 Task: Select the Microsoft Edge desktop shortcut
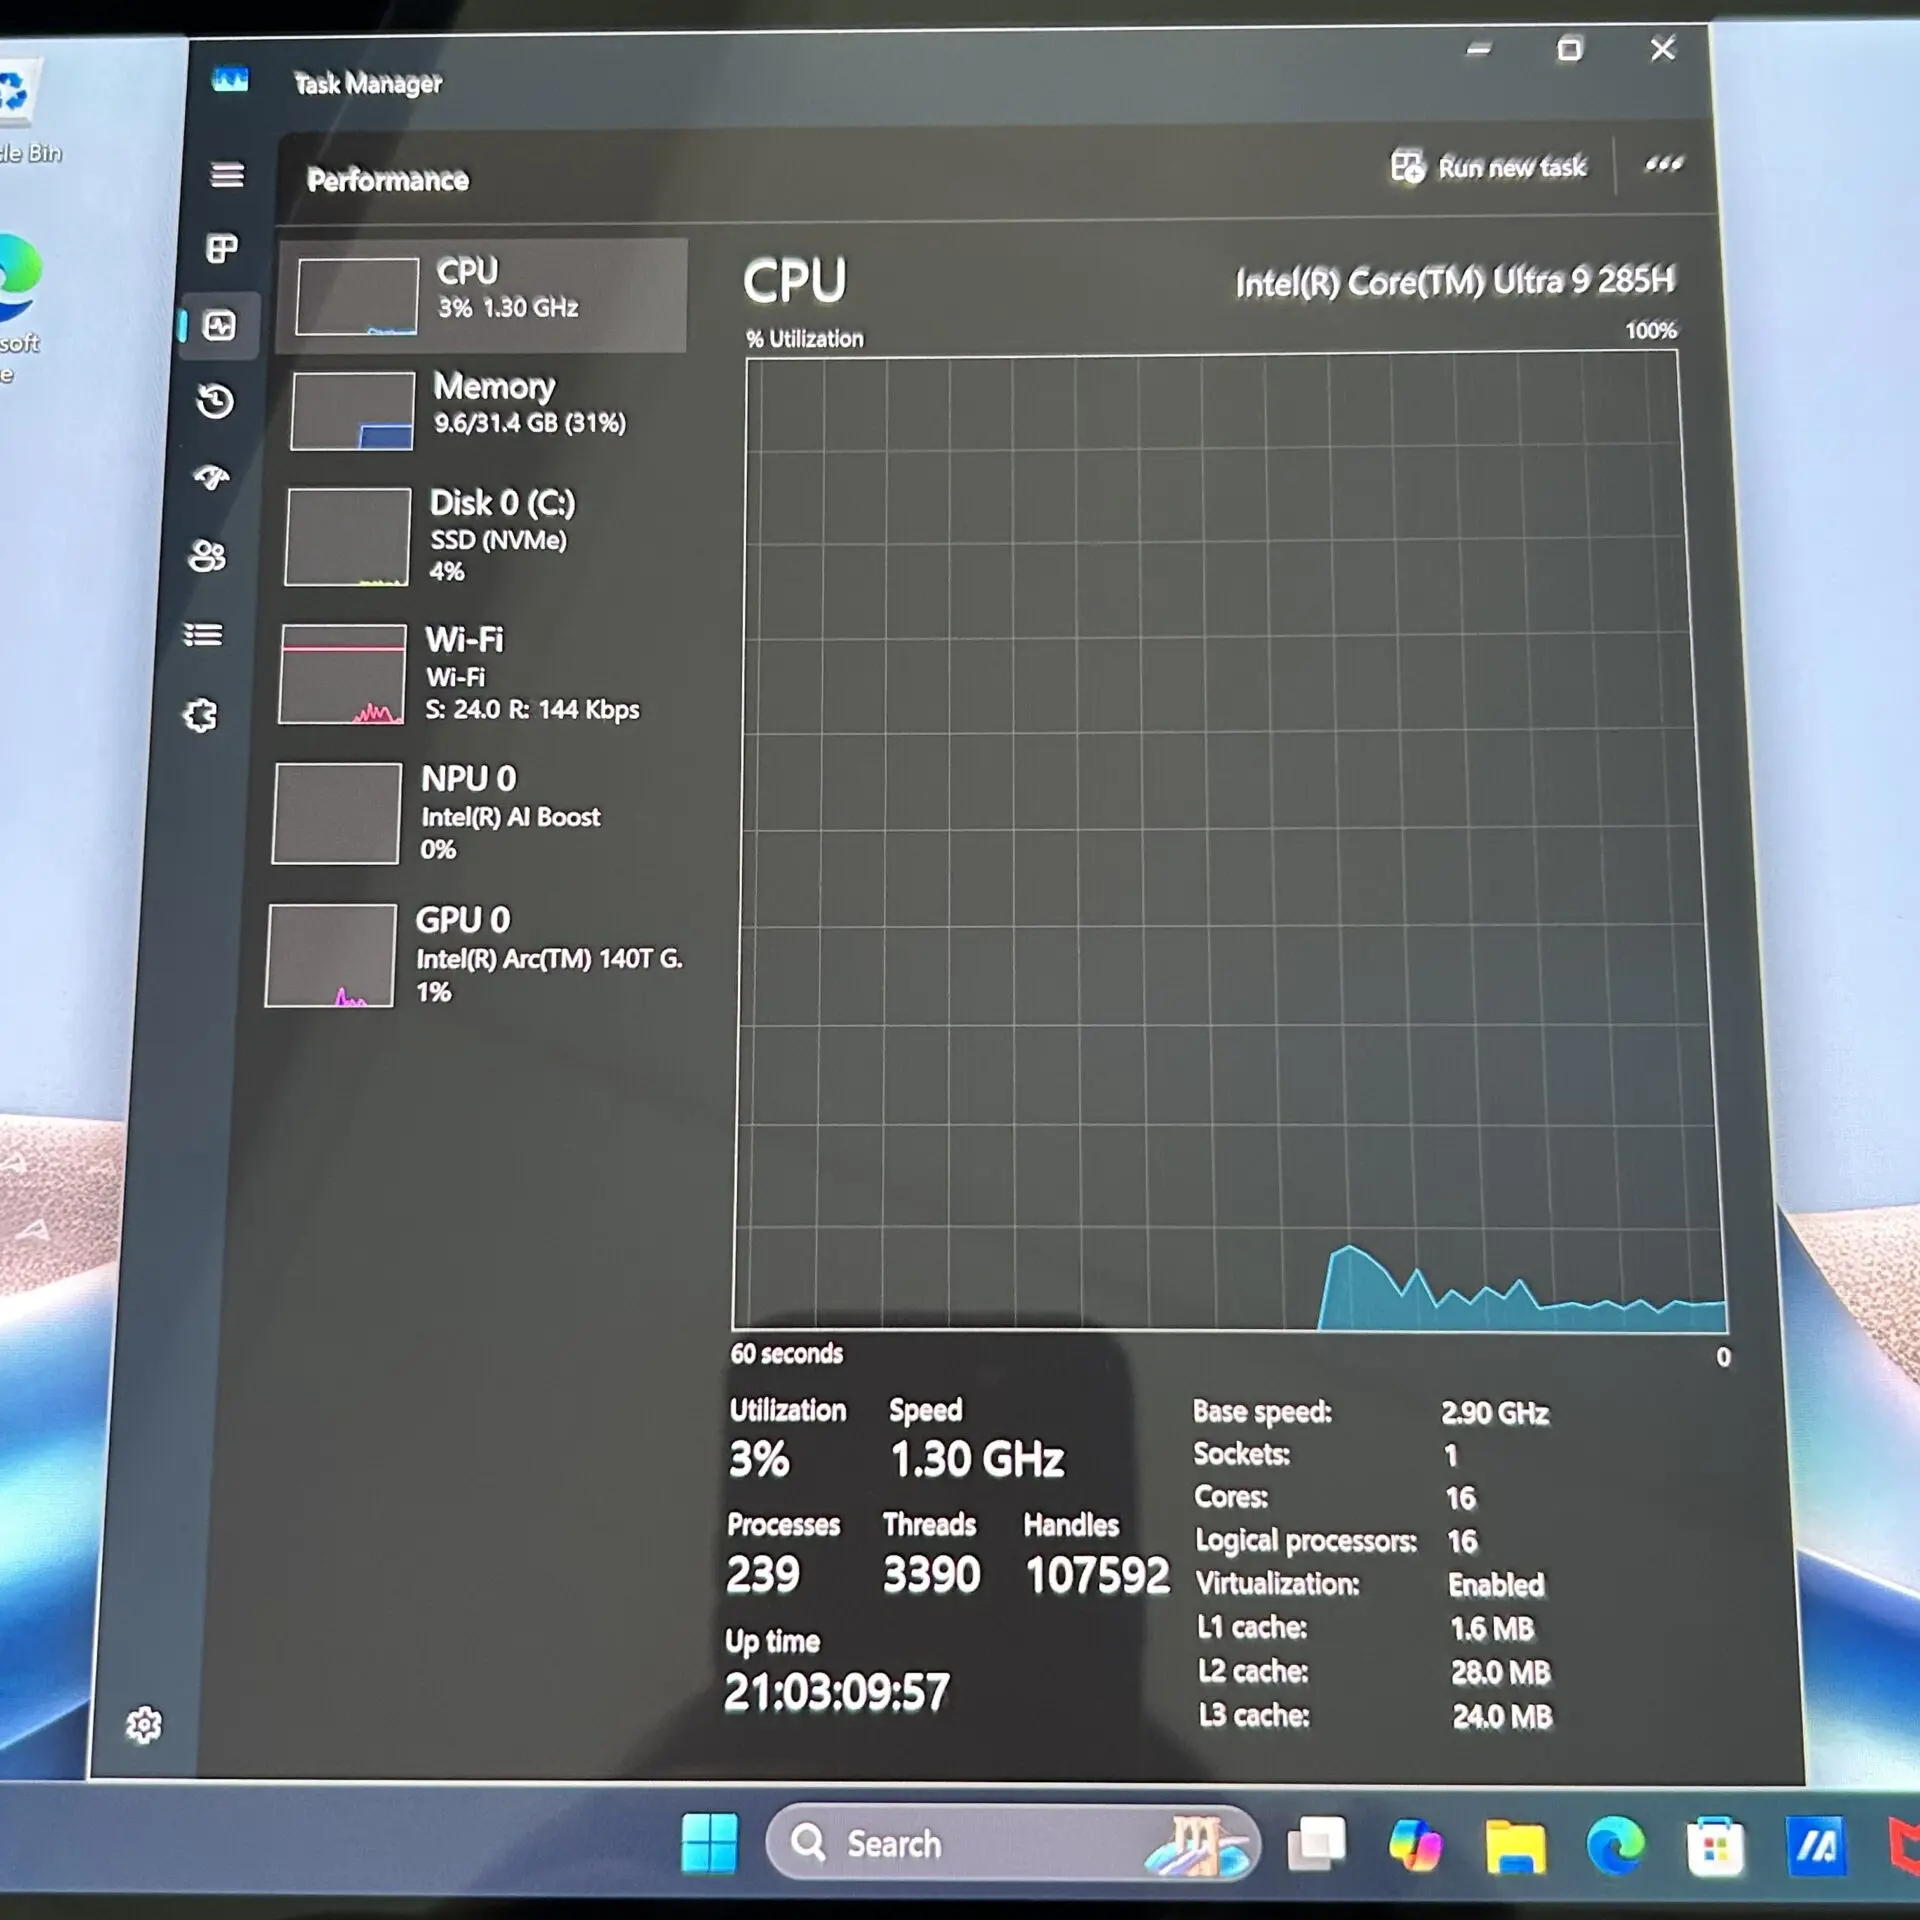(x=20, y=310)
